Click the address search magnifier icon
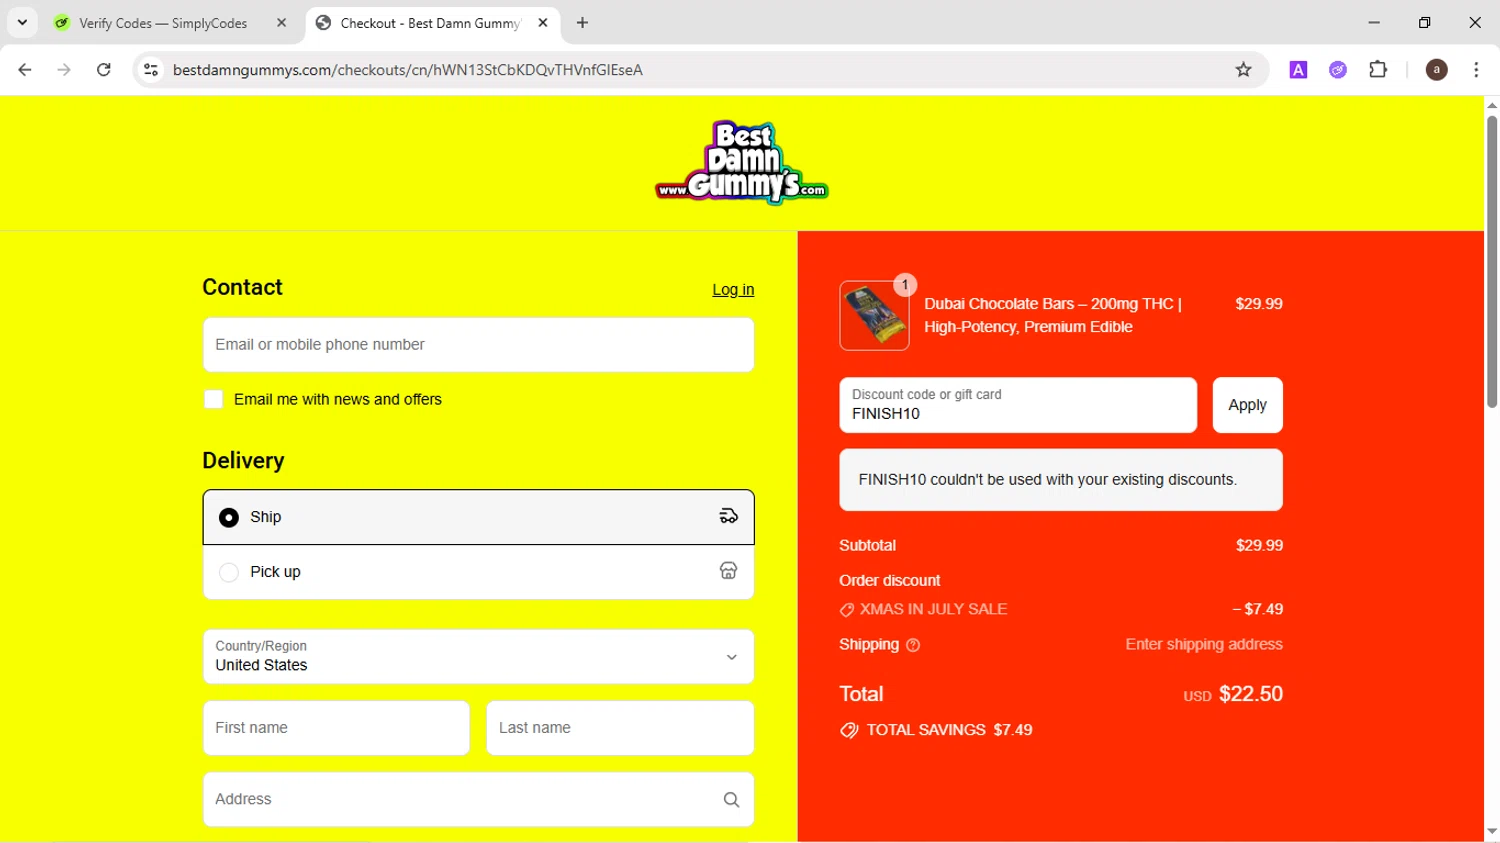Image resolution: width=1500 pixels, height=843 pixels. point(731,800)
